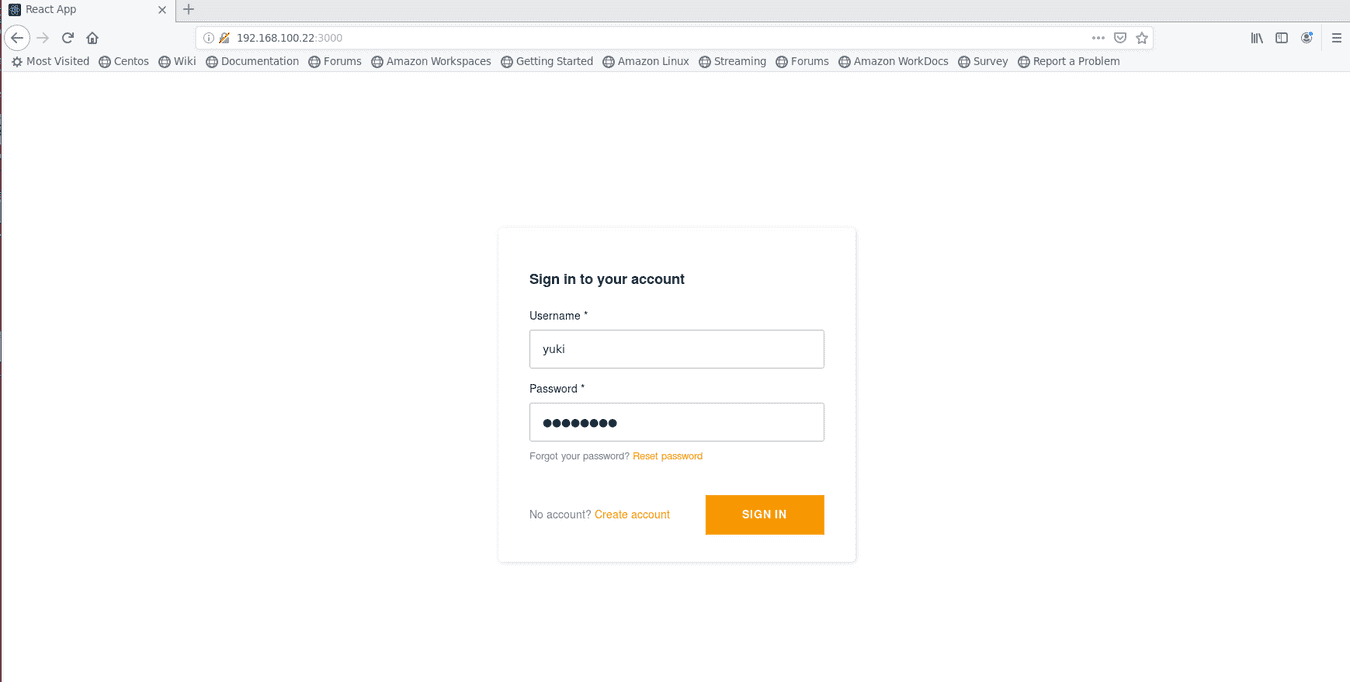1350x682 pixels.
Task: Show site information for the address
Action: [x=209, y=38]
